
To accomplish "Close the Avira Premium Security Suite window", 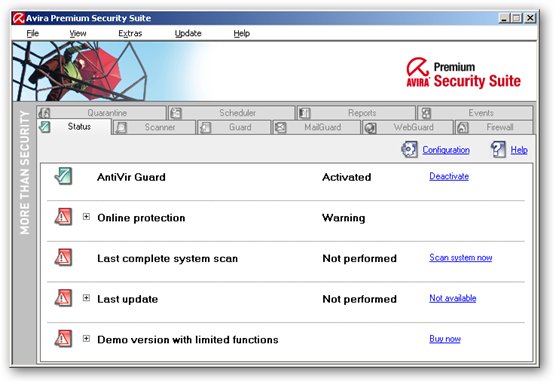I will tap(530, 18).
